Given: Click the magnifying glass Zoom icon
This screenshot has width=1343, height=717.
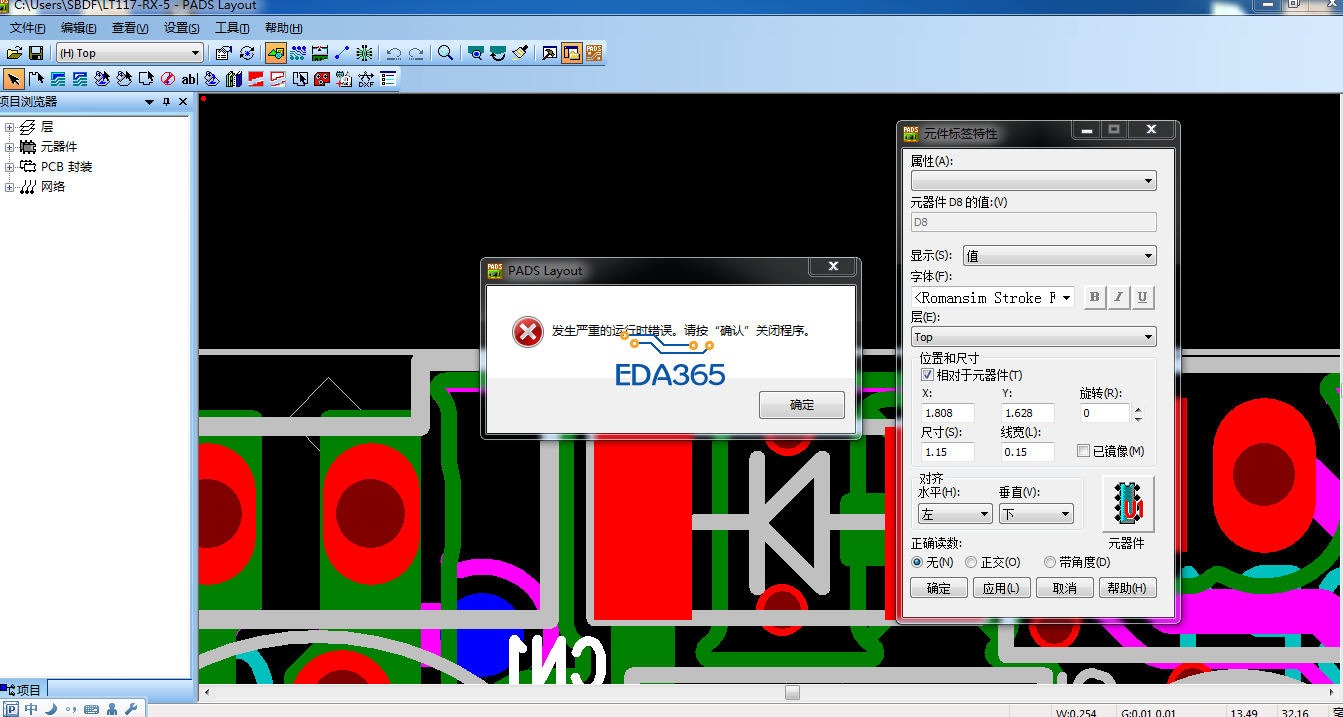Looking at the screenshot, I should [x=445, y=53].
